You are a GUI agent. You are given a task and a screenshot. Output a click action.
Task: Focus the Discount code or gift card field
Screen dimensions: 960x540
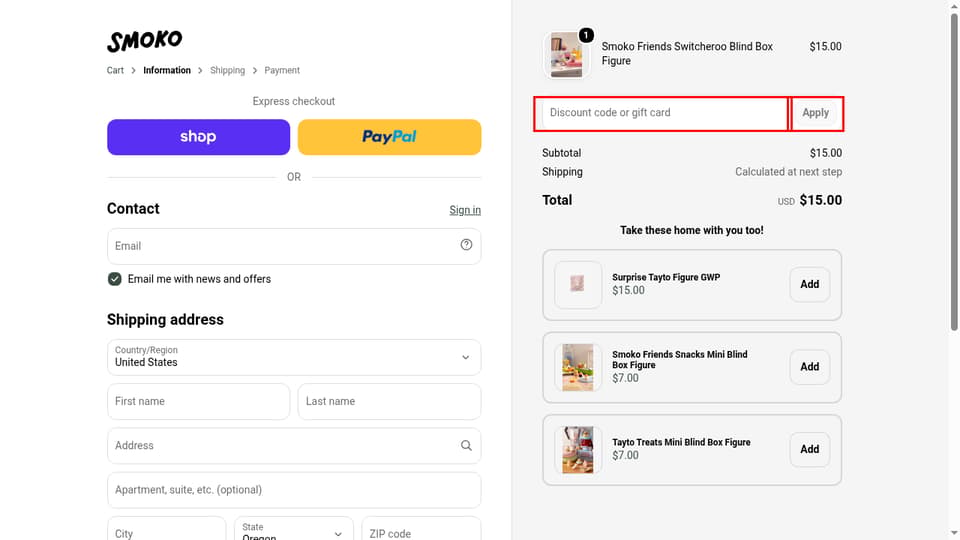[x=664, y=113]
